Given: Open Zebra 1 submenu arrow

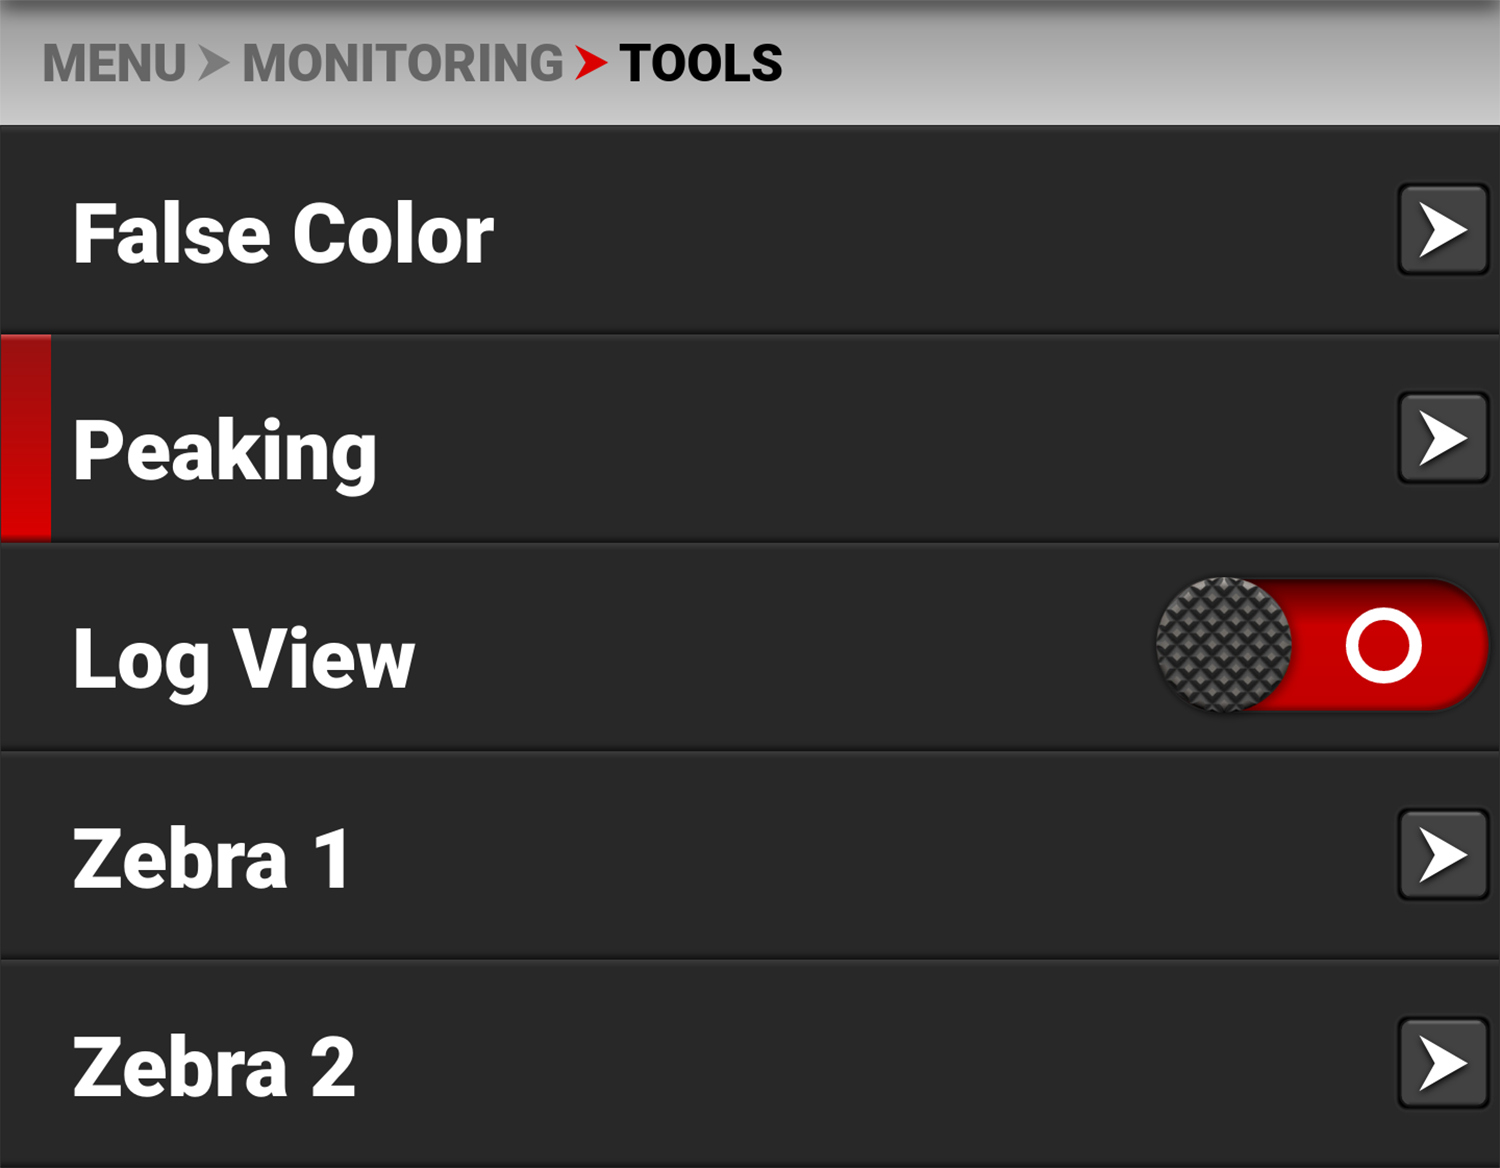Looking at the screenshot, I should (1442, 855).
